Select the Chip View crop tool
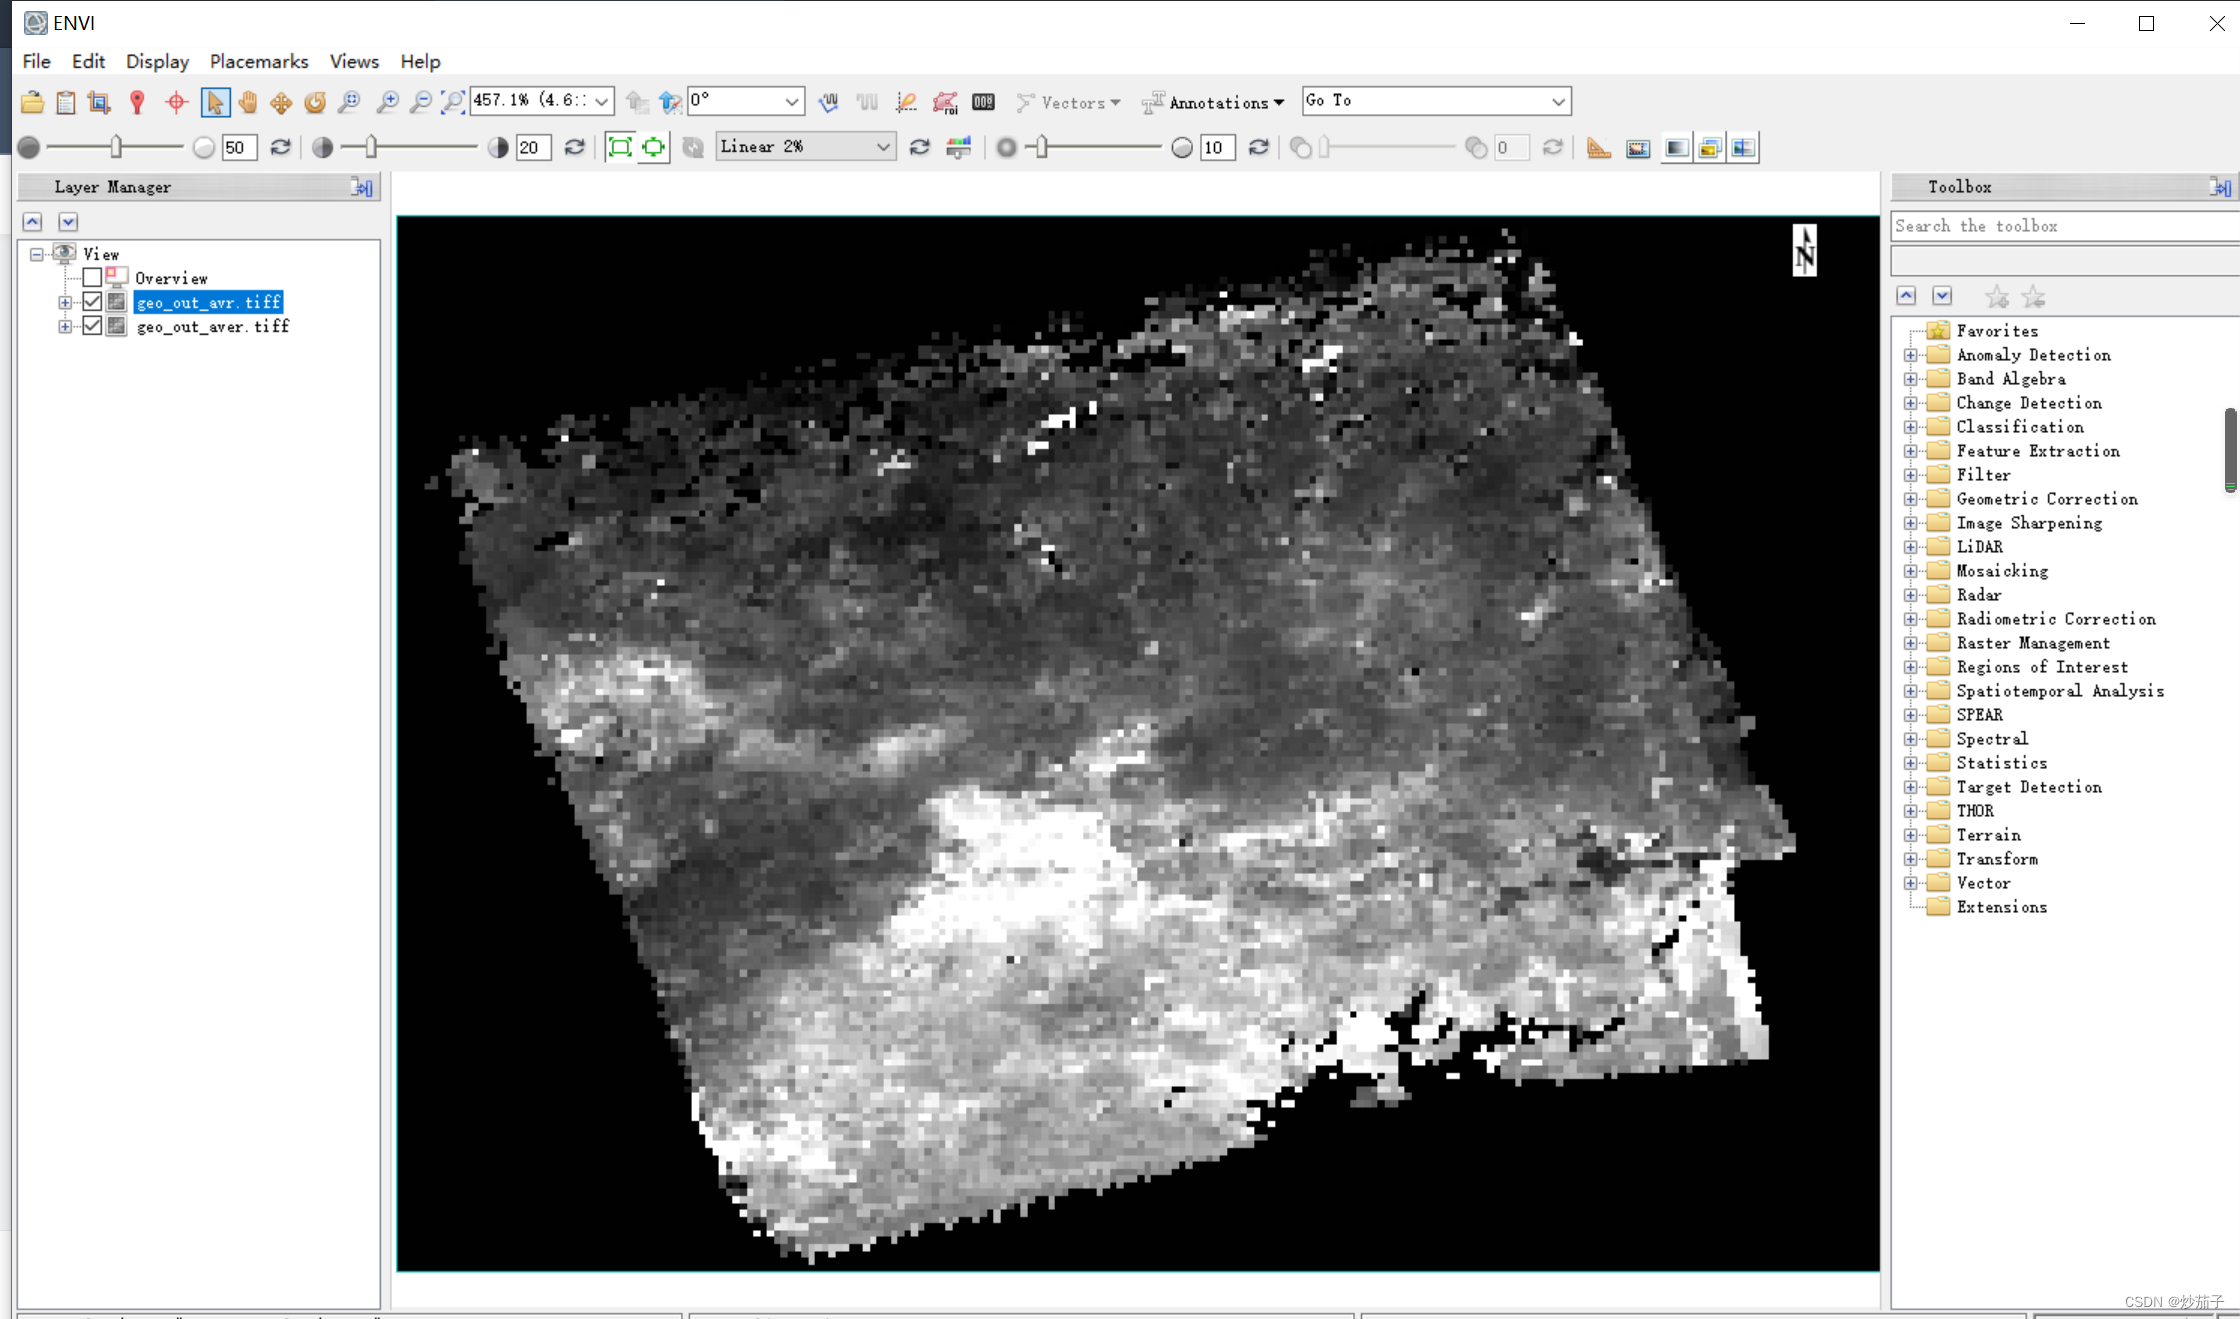 tap(99, 102)
